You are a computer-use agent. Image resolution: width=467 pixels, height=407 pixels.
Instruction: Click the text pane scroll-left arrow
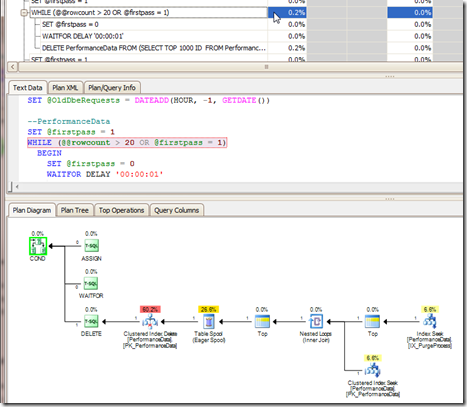tap(17, 187)
